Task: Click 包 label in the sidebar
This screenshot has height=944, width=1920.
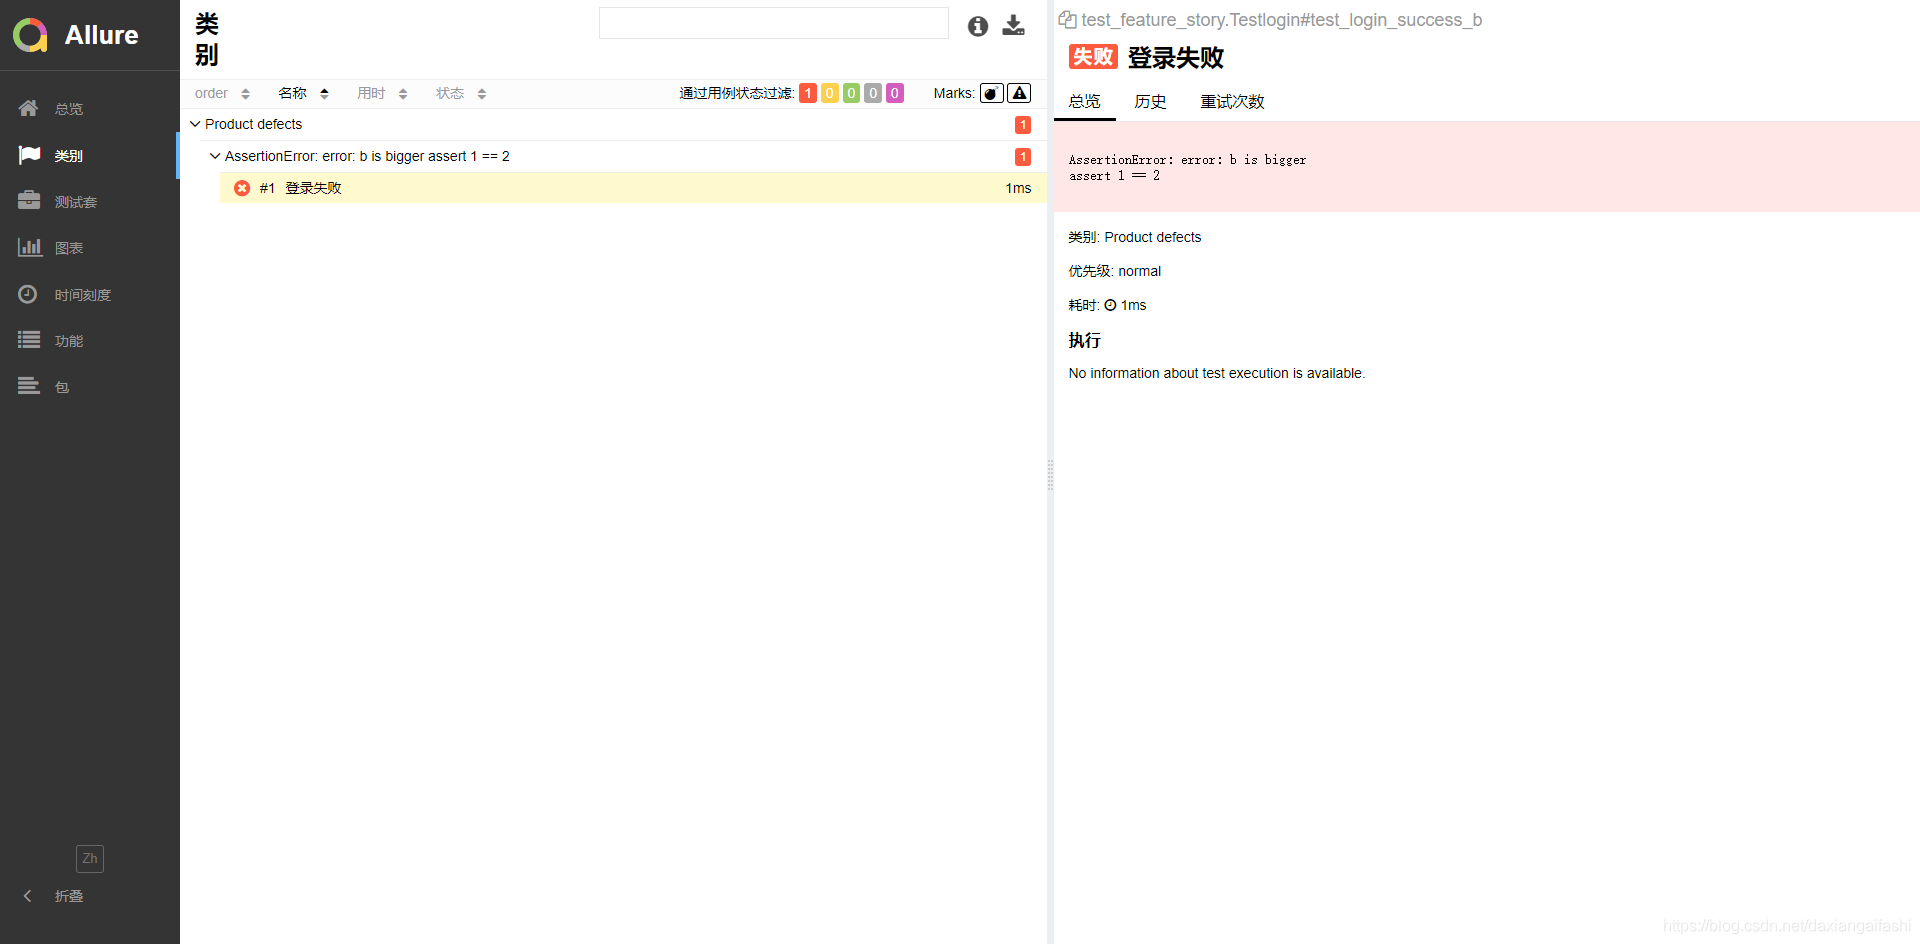Action: (62, 387)
